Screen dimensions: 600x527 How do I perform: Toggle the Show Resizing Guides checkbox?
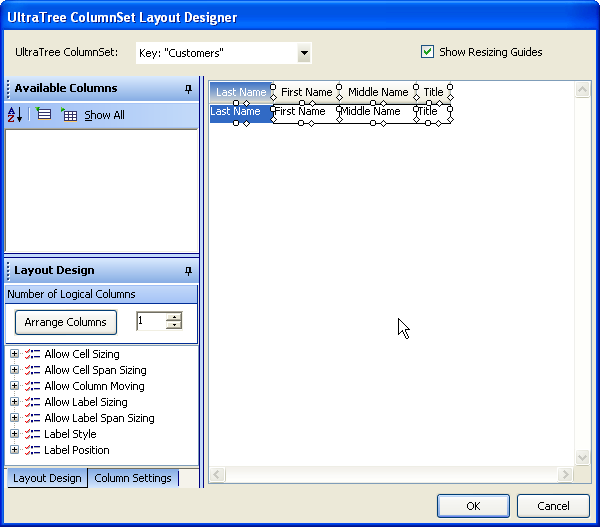(428, 52)
